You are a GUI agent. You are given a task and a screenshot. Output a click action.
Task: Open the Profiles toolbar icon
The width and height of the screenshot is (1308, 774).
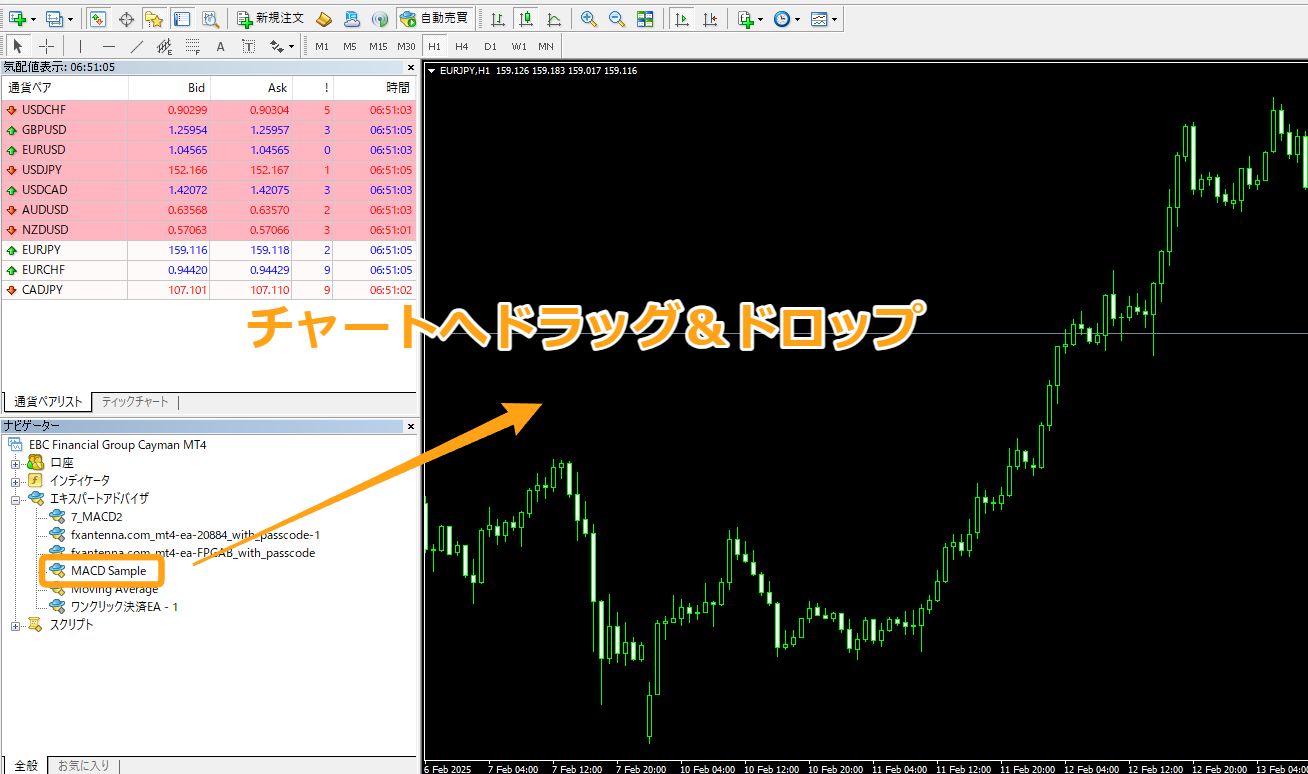coord(54,18)
